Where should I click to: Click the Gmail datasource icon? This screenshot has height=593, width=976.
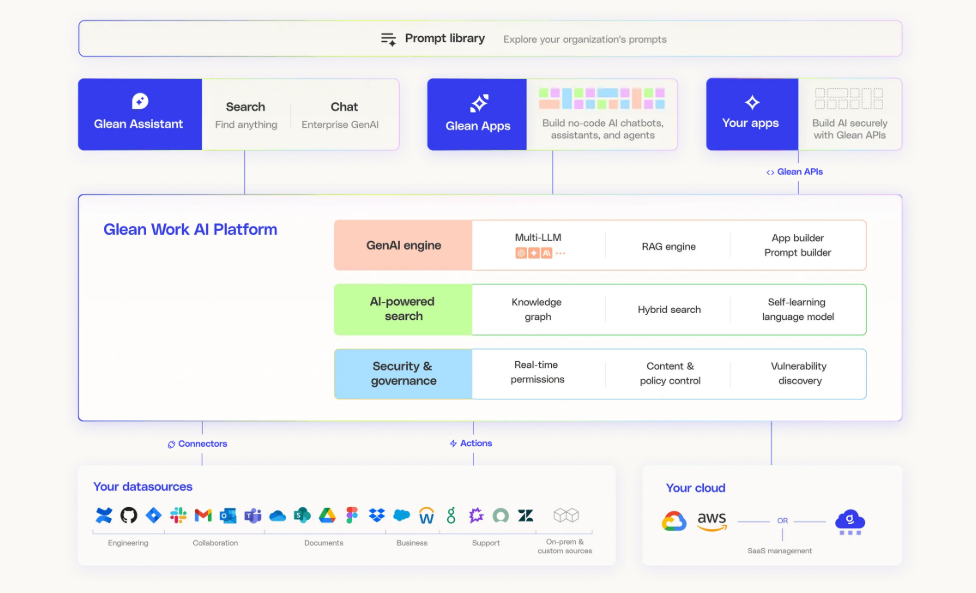coord(203,515)
